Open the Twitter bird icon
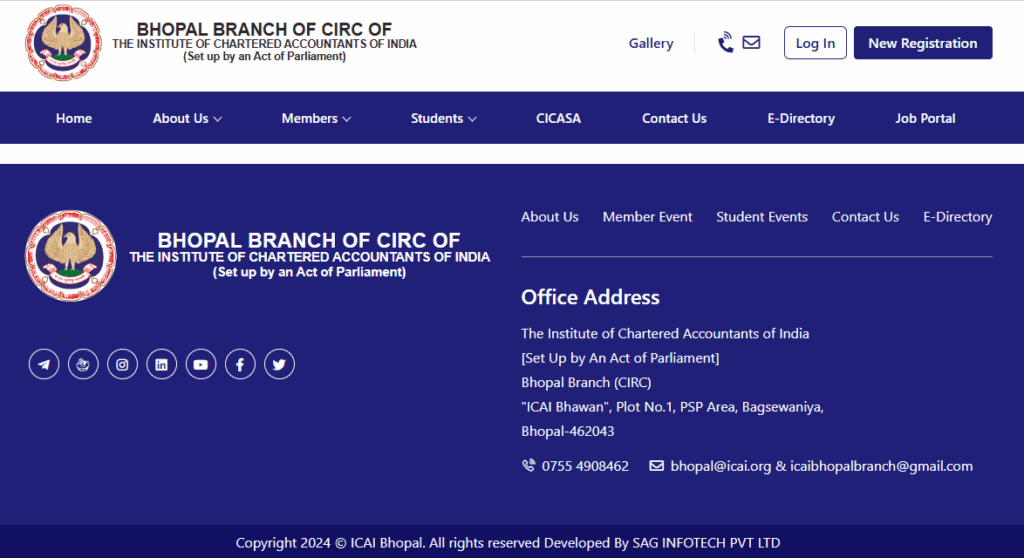 pyautogui.click(x=280, y=364)
